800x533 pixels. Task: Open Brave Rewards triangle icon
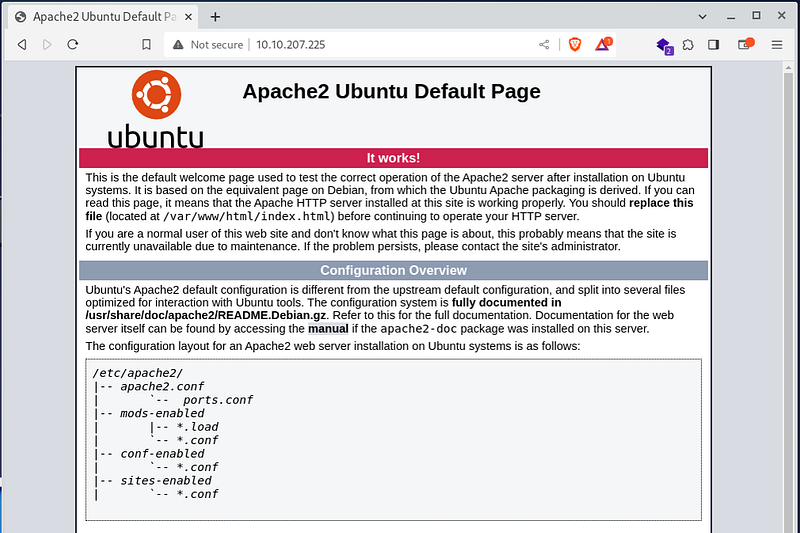tap(603, 45)
